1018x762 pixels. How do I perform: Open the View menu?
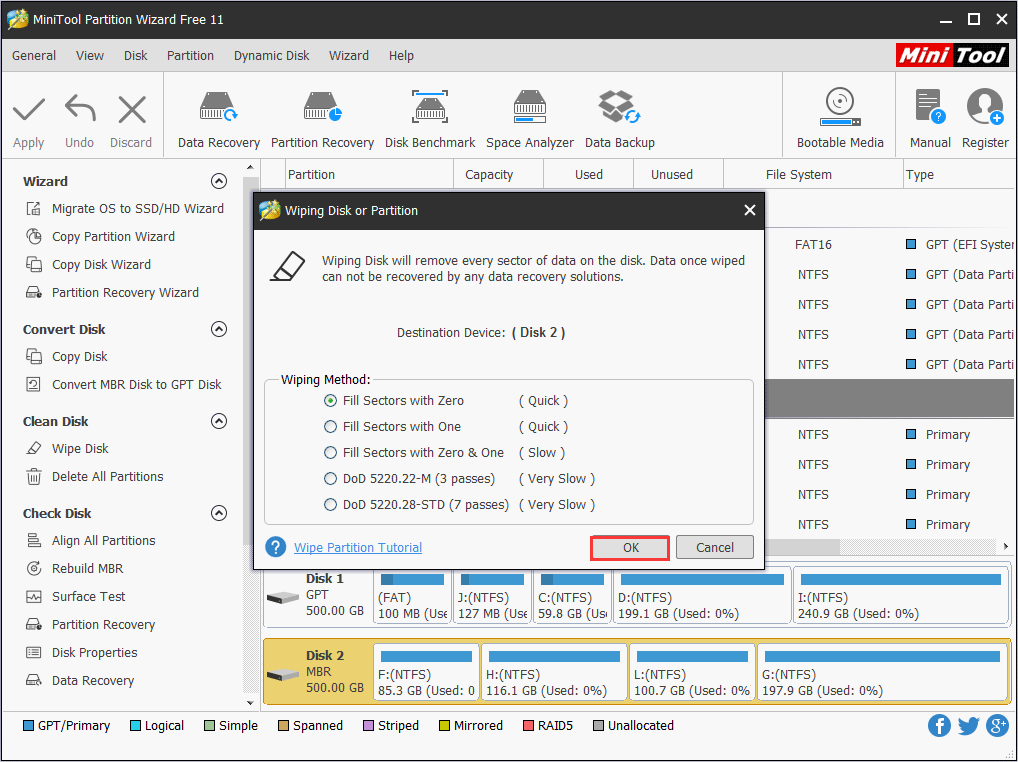[x=90, y=56]
